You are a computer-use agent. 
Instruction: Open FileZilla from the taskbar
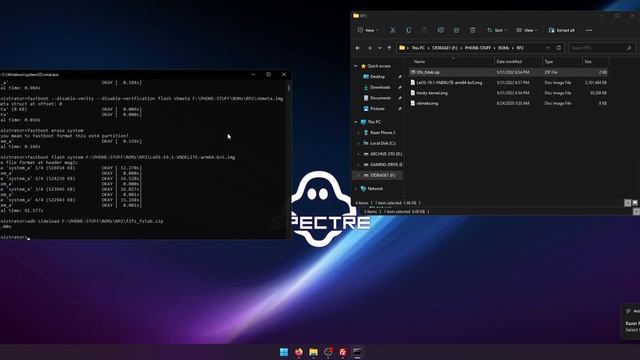point(343,352)
